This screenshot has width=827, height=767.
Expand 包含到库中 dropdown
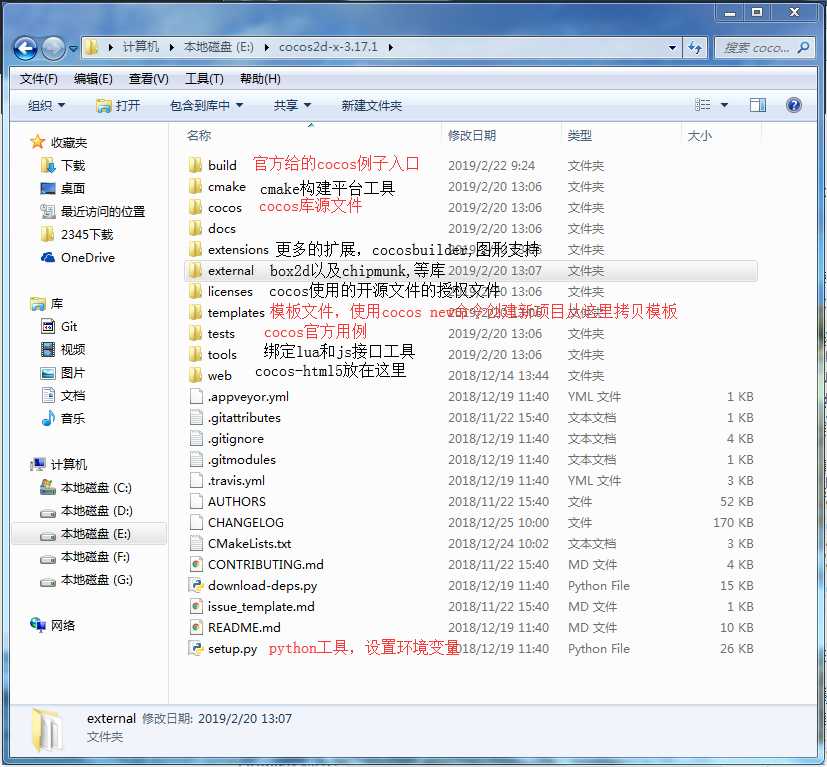click(206, 106)
